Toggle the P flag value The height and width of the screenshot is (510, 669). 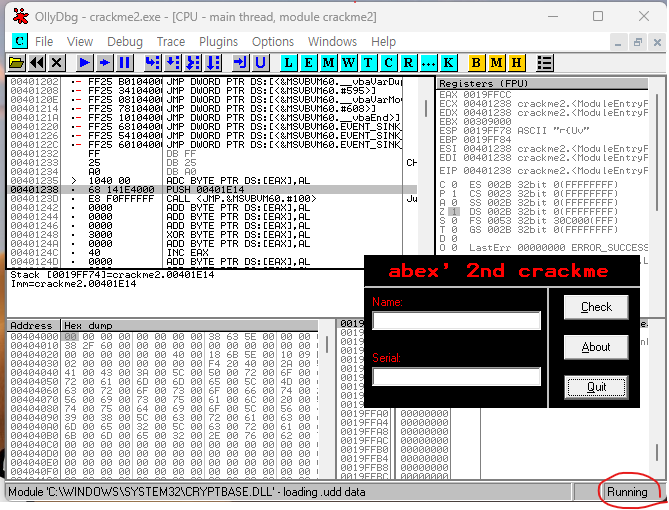click(x=454, y=194)
